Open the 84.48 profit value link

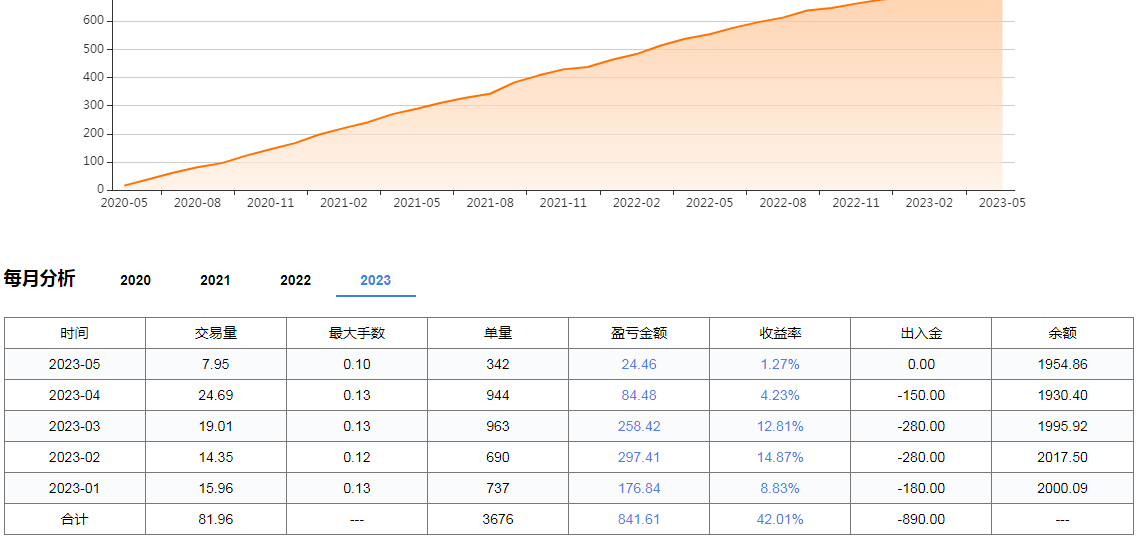(639, 396)
